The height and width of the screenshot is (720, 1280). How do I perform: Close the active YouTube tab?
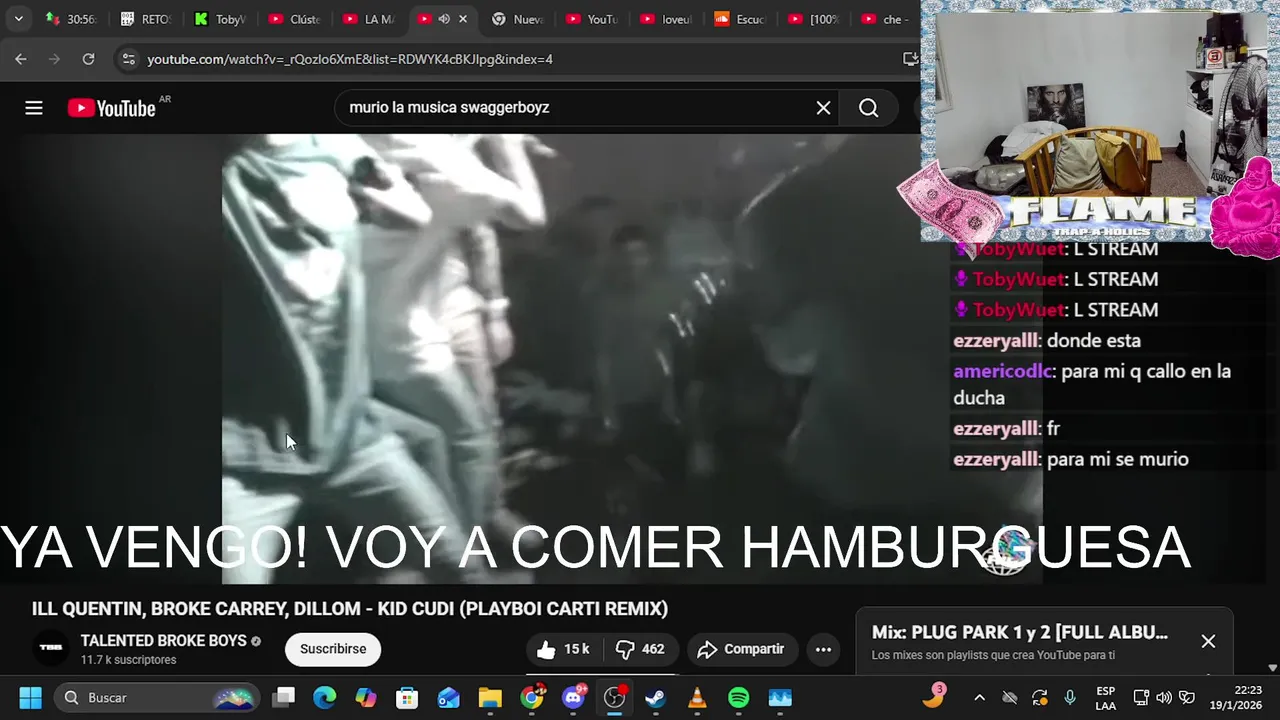click(x=462, y=19)
